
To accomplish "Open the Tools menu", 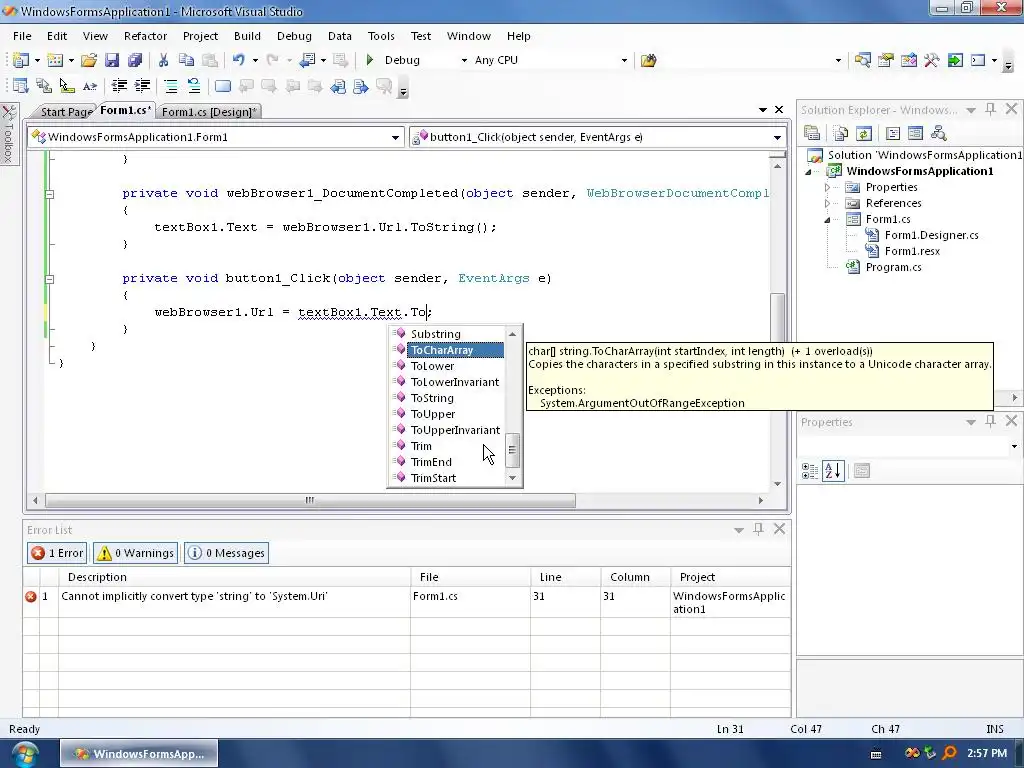I will (381, 36).
